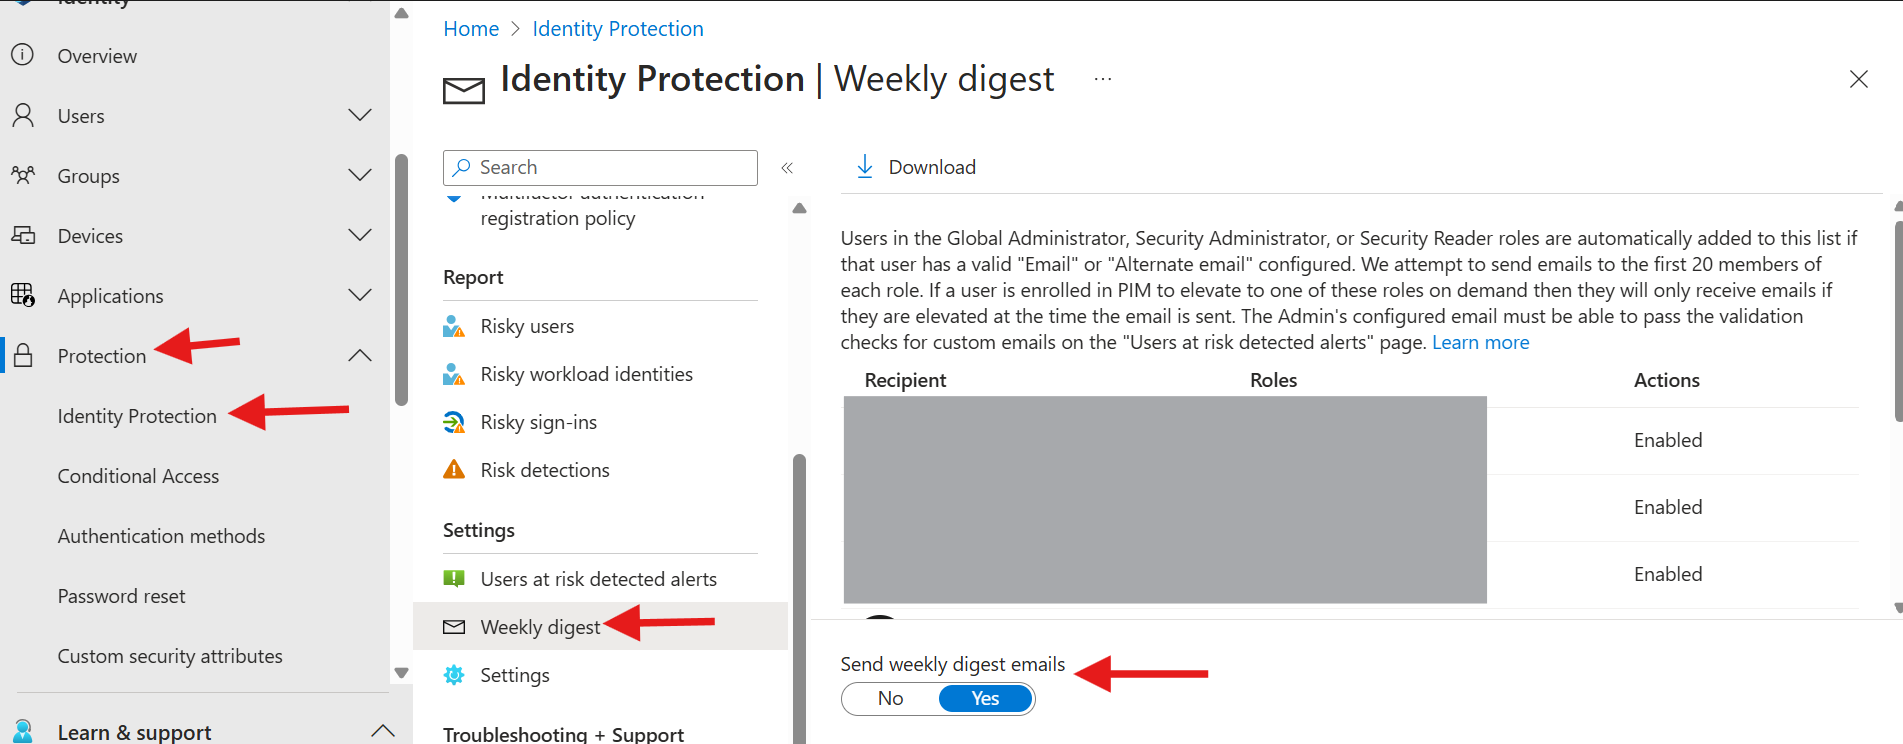Open Conditional Access menu item
Viewport: 1903px width, 744px height.
(138, 476)
